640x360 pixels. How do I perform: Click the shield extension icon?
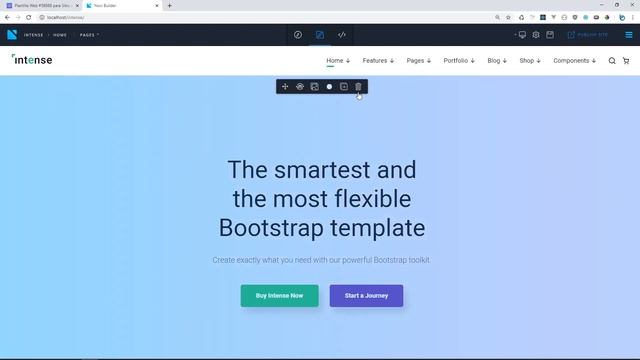click(575, 18)
